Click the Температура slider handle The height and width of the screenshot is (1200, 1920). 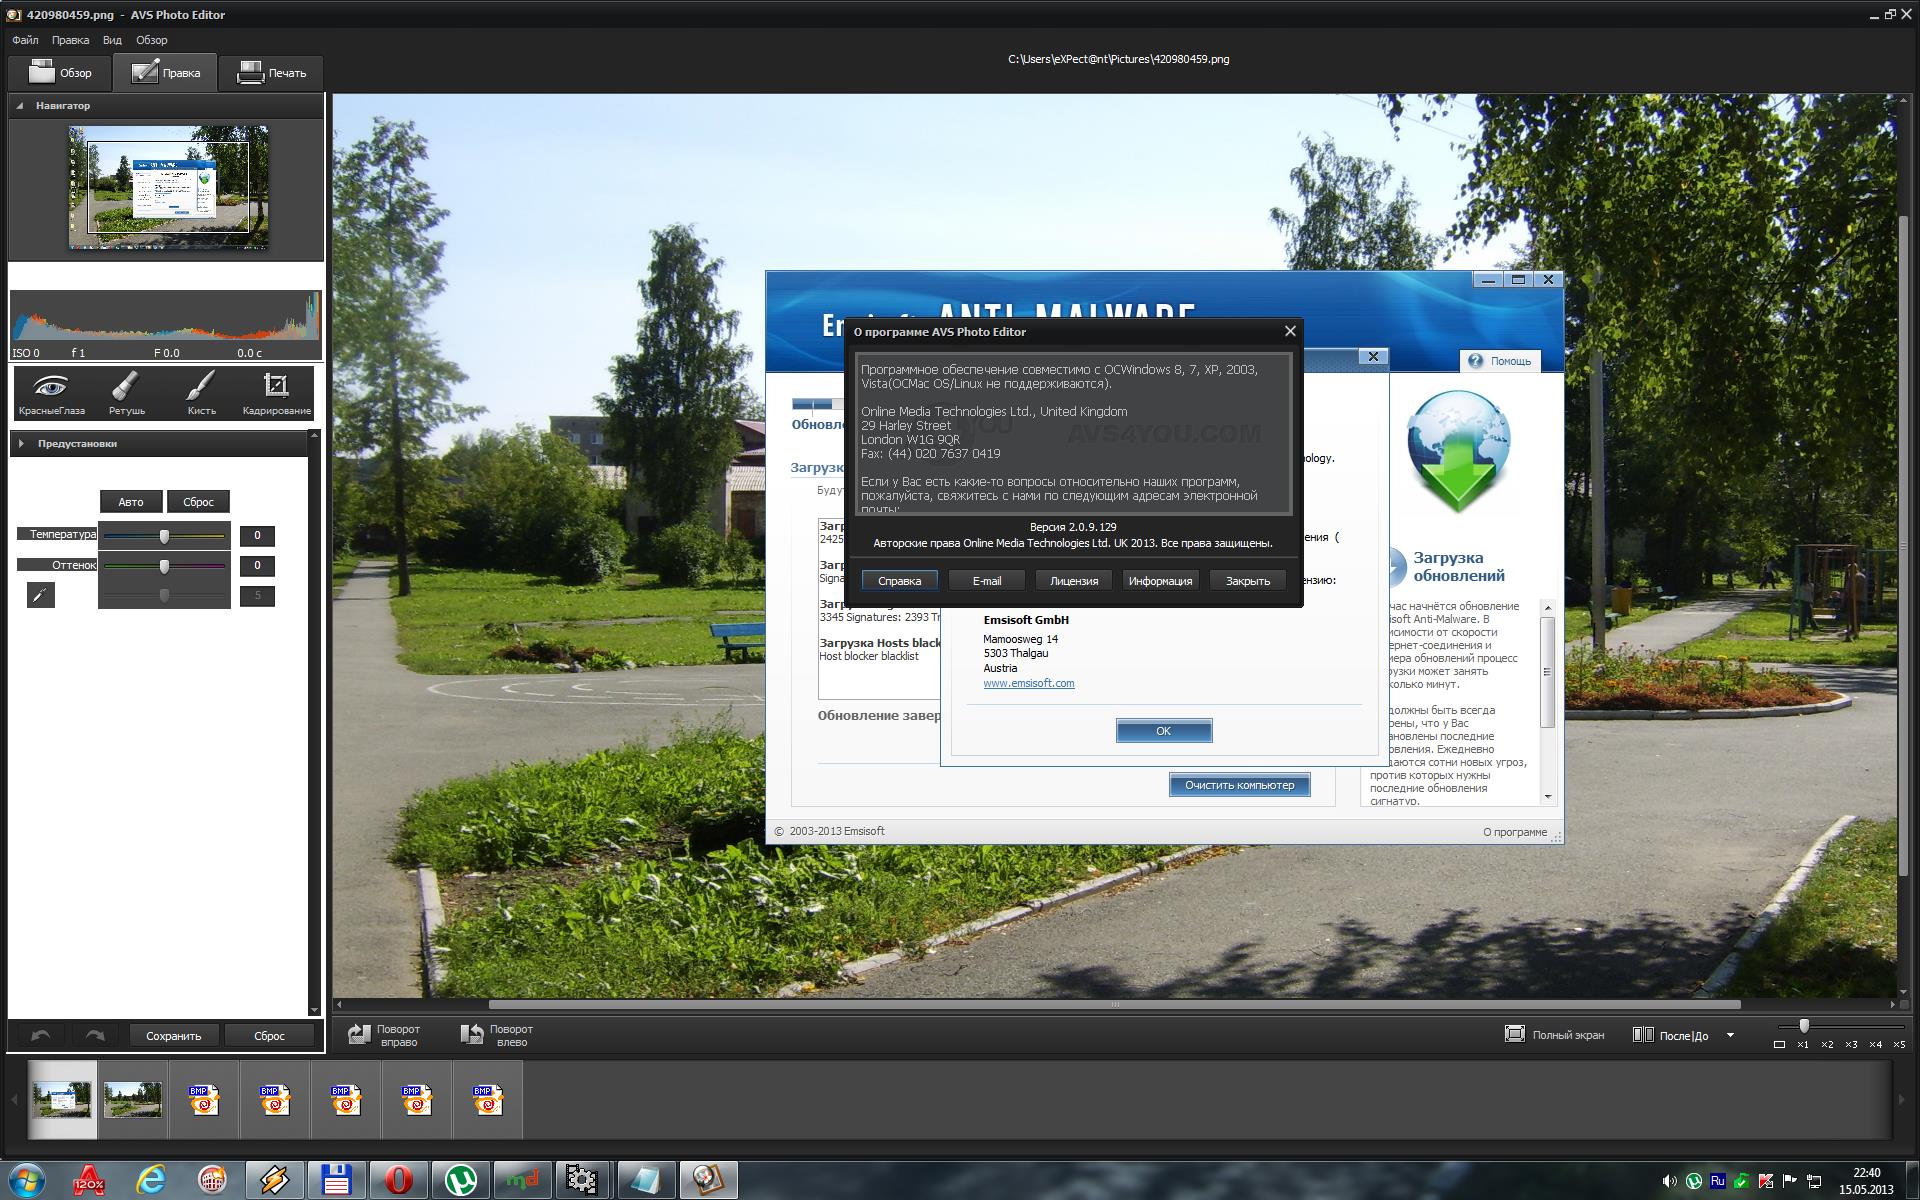click(164, 536)
